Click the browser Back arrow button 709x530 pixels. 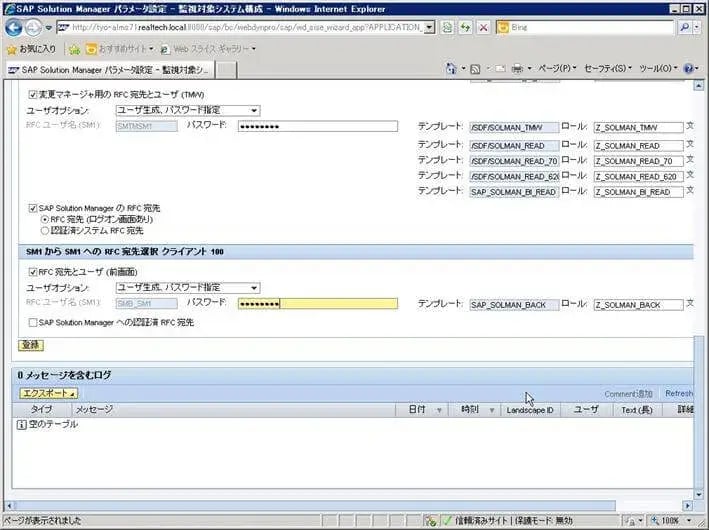click(x=14, y=28)
